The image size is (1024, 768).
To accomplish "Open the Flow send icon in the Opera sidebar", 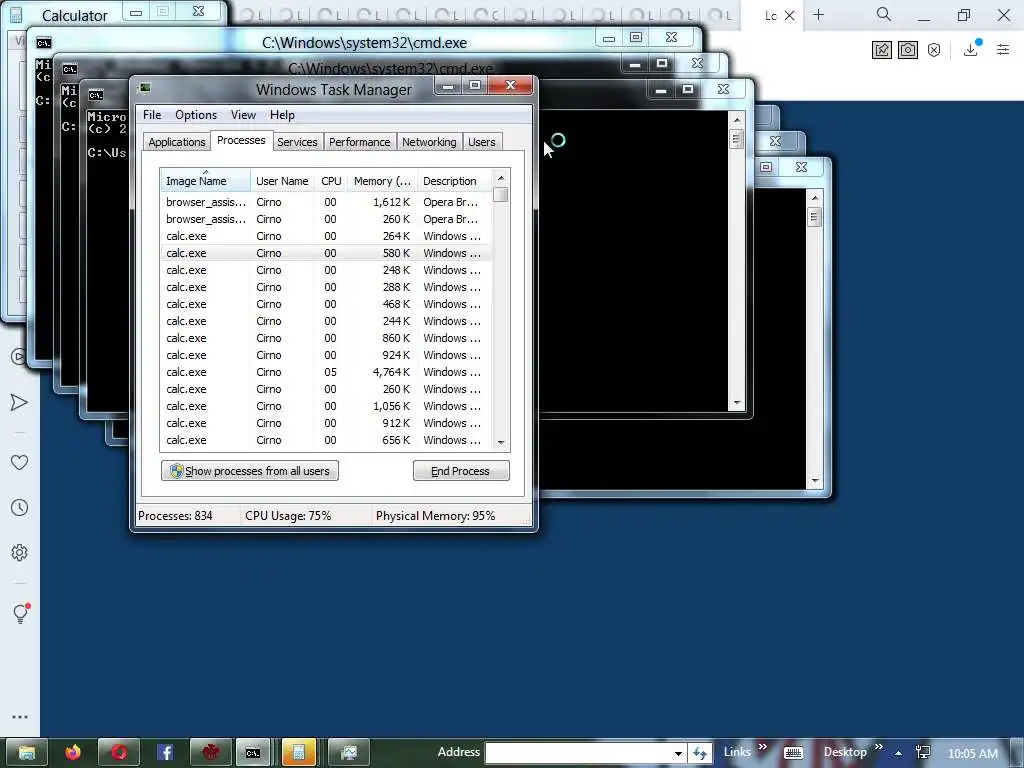I will coord(19,402).
